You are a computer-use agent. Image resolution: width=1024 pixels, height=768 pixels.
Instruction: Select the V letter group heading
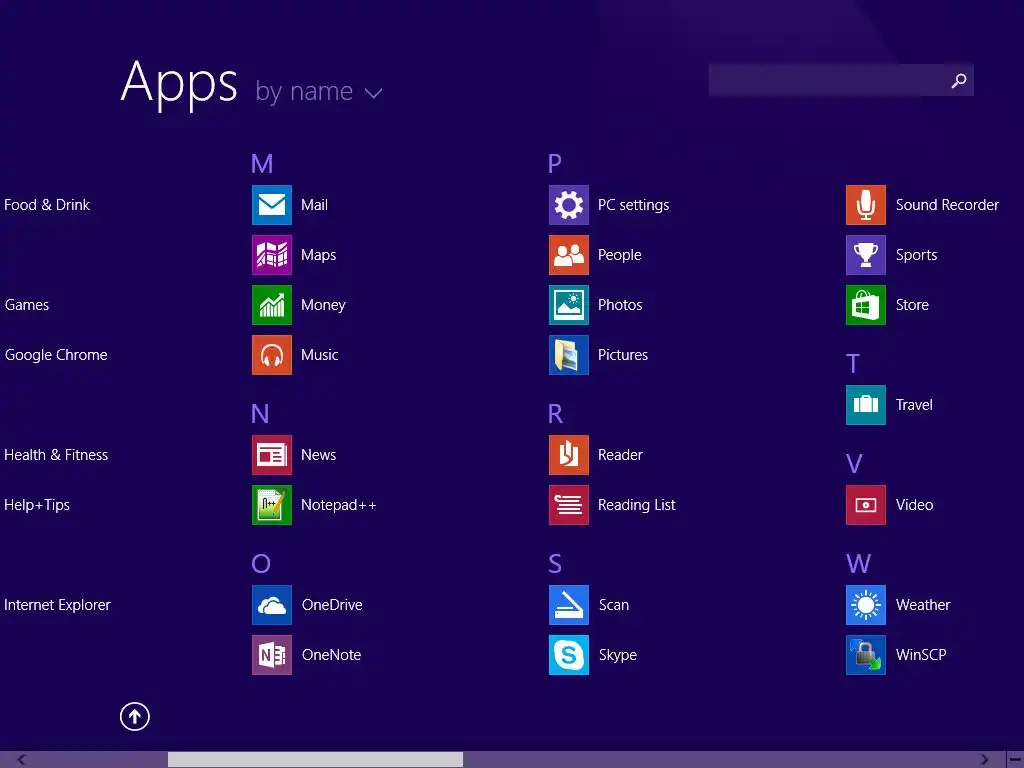coord(854,464)
